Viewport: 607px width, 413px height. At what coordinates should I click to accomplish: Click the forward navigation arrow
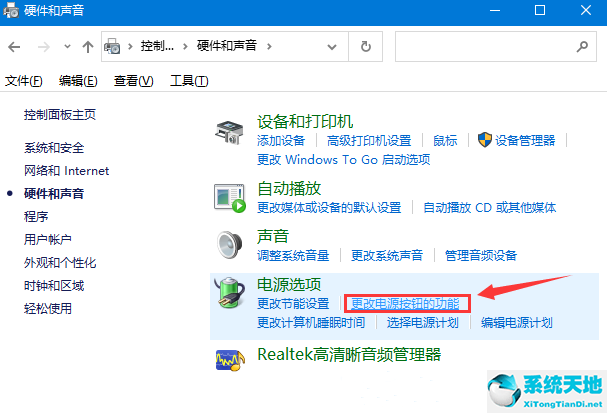pyautogui.click(x=43, y=47)
